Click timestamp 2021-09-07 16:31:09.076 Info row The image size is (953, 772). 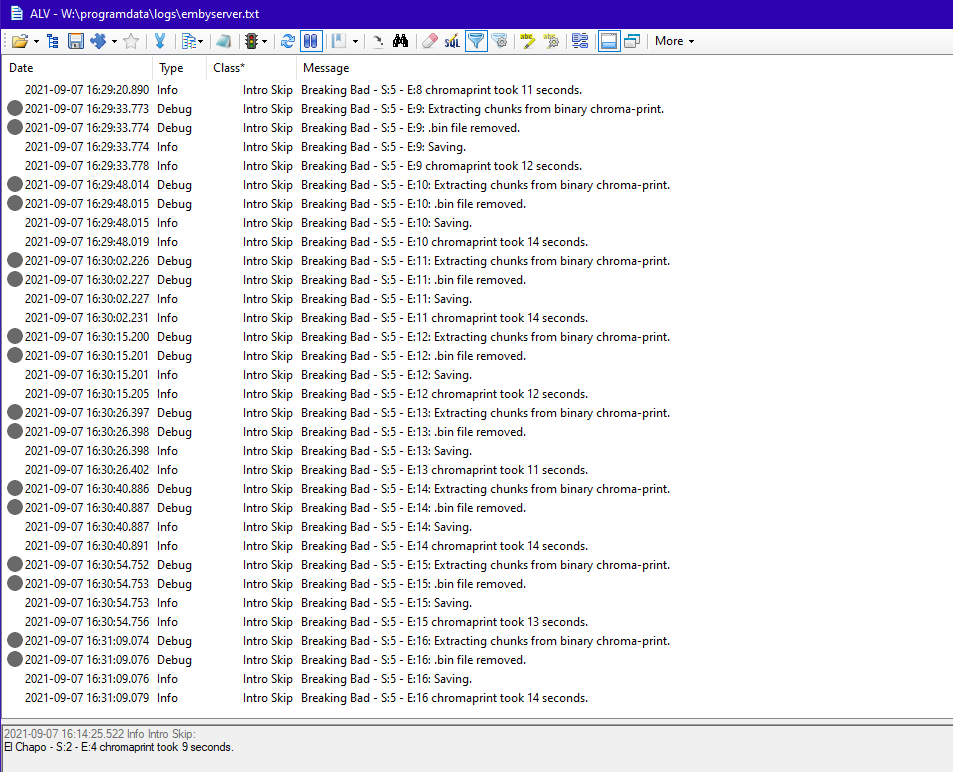(87, 679)
